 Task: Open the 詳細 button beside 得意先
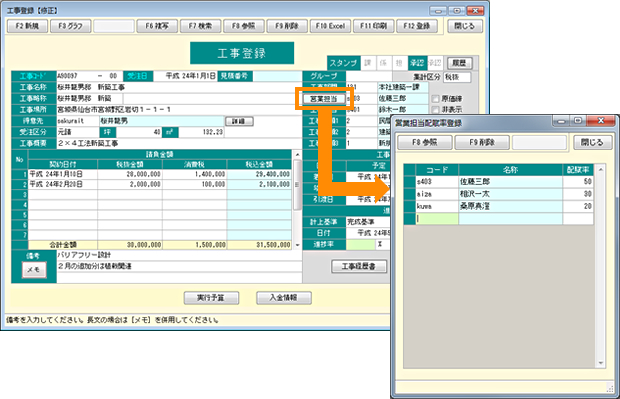pos(239,121)
